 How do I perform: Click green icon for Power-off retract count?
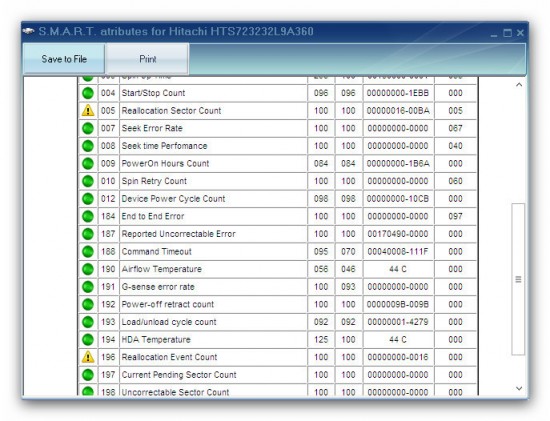tap(88, 304)
